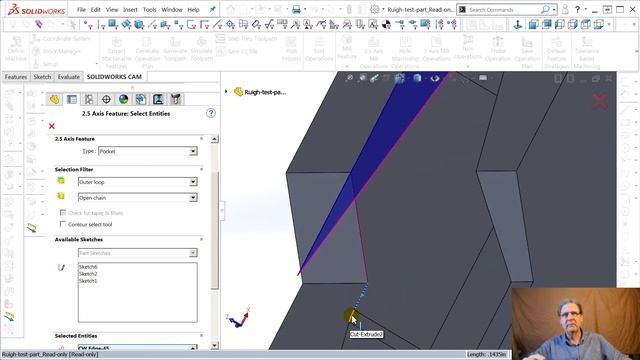Select the SOLIDWORKS CAM tab
Image resolution: width=640 pixels, height=360 pixels.
(114, 77)
